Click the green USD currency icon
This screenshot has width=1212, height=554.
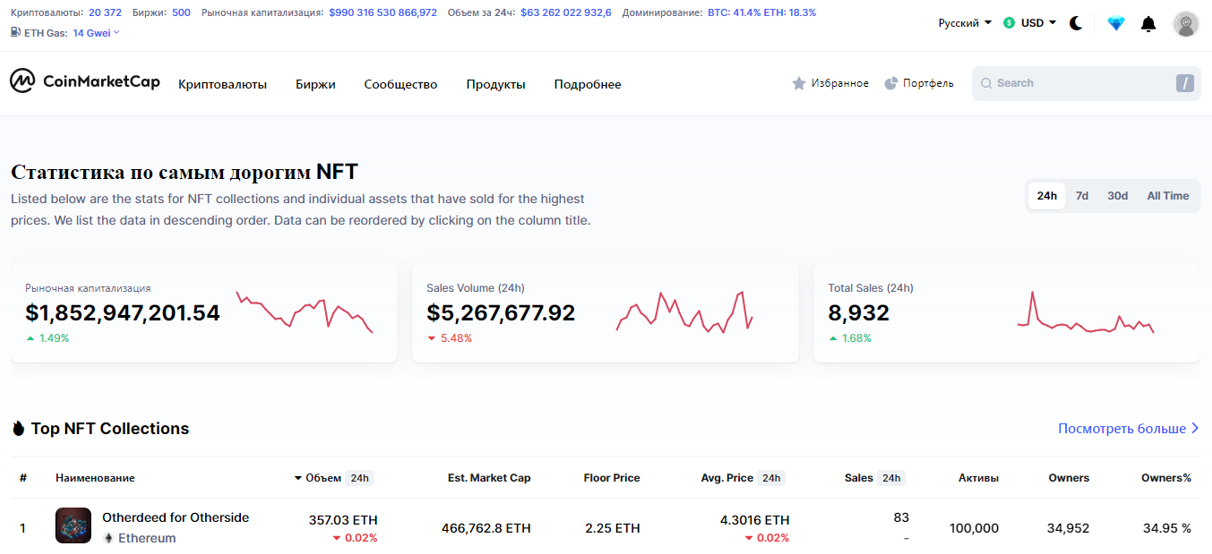click(1009, 23)
